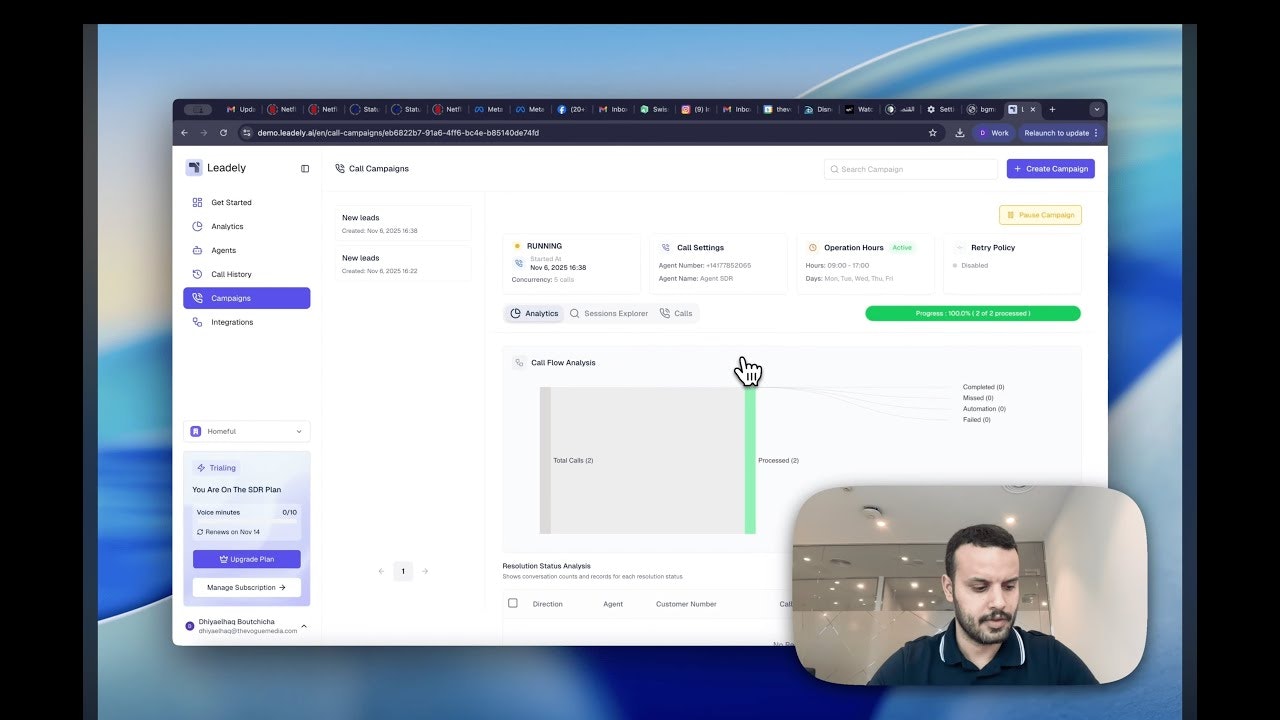The width and height of the screenshot is (1280, 720).
Task: Click the browser address bar URL
Action: [x=398, y=133]
